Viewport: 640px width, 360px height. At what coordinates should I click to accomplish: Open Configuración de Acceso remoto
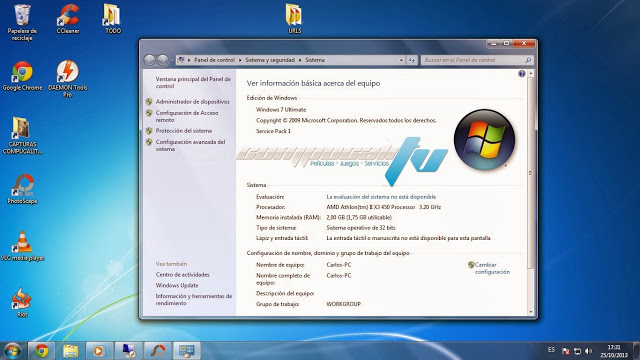tap(187, 116)
